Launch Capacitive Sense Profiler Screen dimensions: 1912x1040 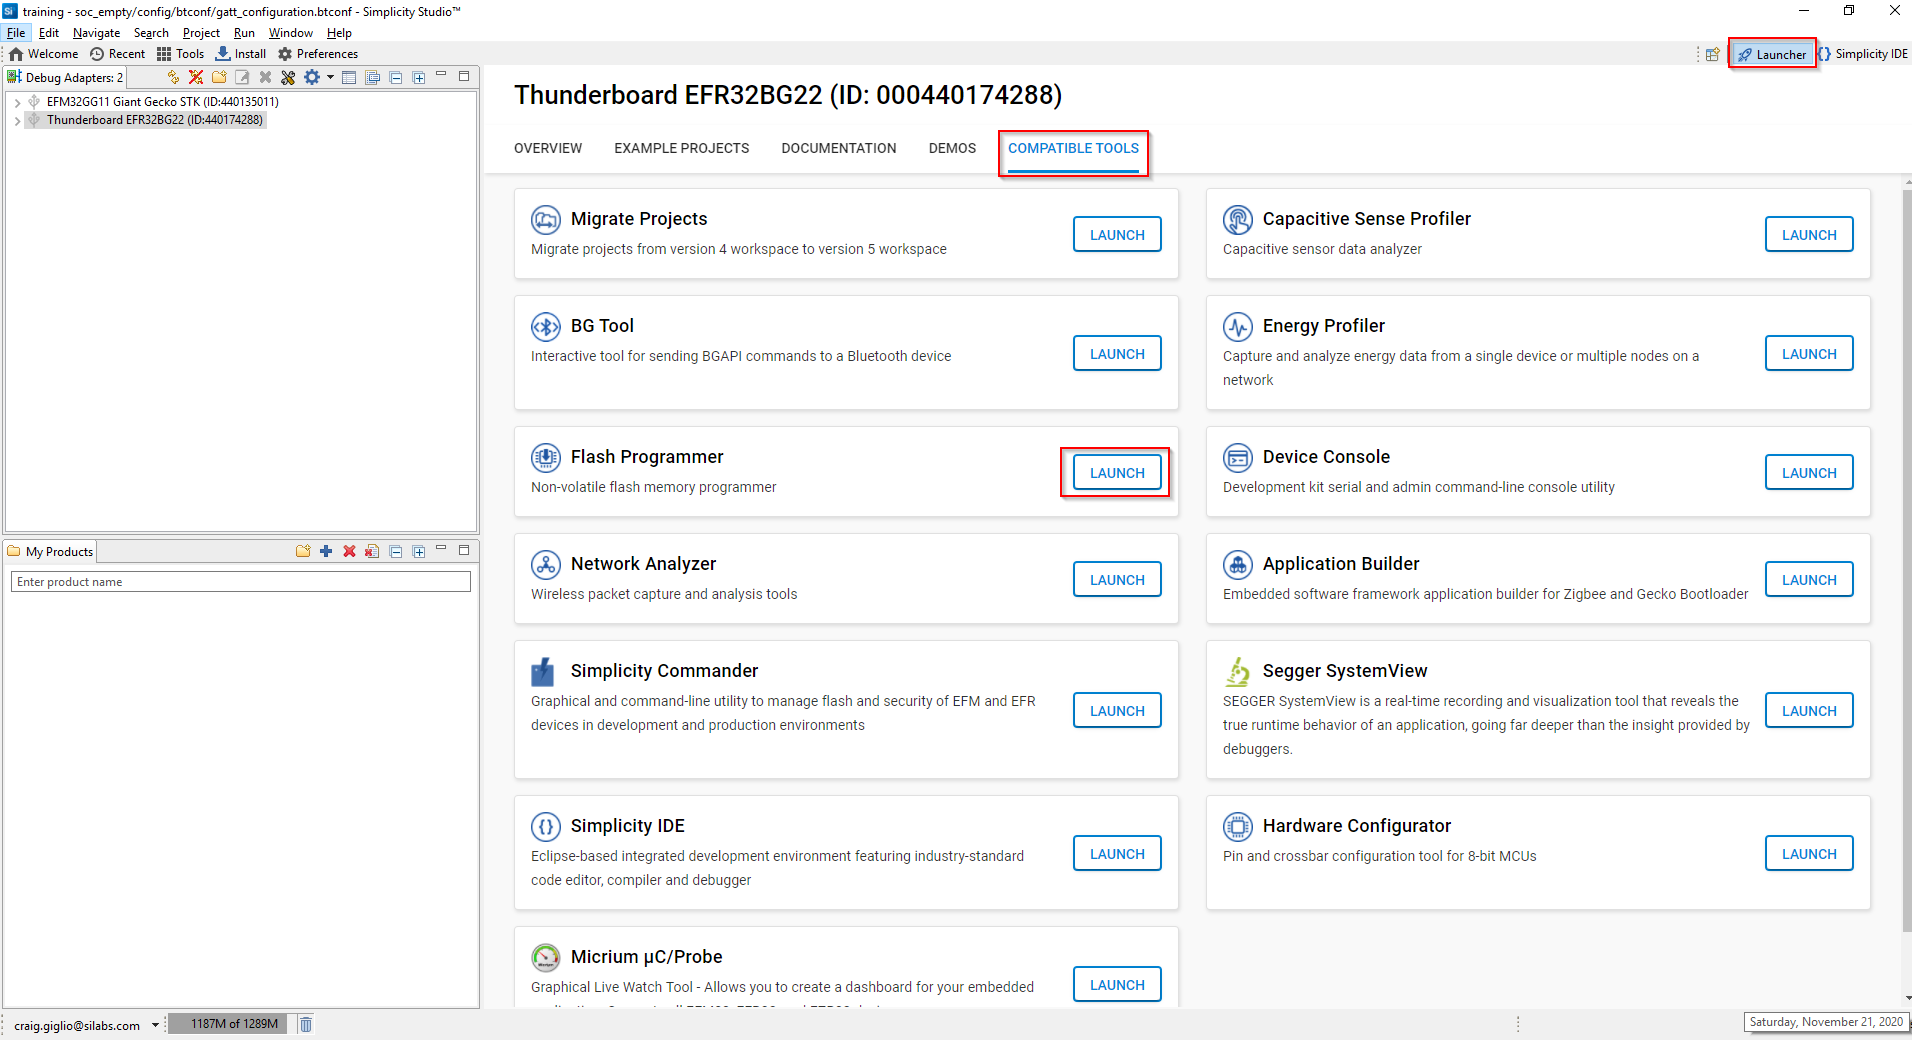[1809, 235]
